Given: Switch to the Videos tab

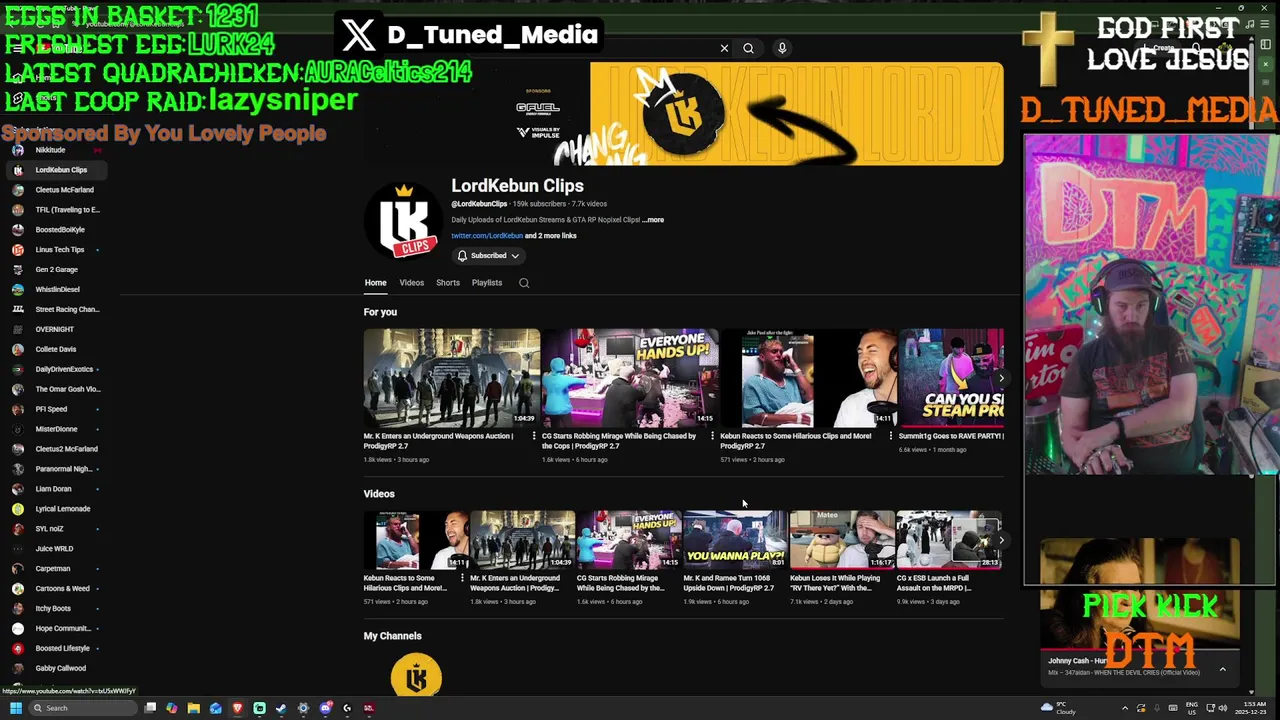Looking at the screenshot, I should (412, 283).
